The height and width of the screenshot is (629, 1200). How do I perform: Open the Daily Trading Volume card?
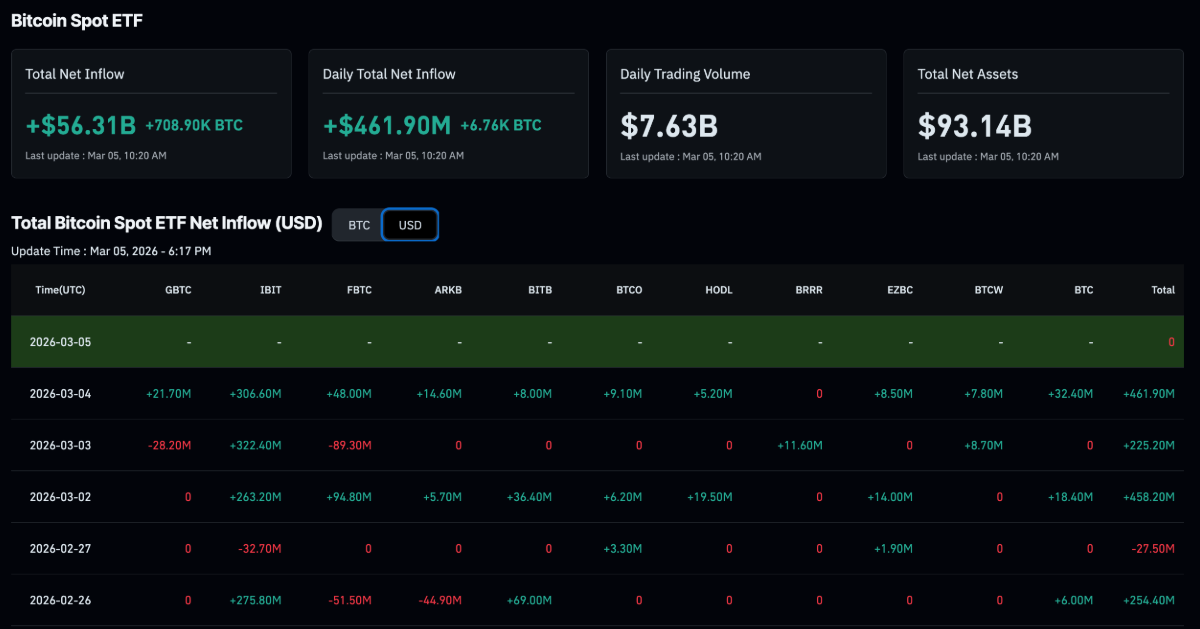745,113
